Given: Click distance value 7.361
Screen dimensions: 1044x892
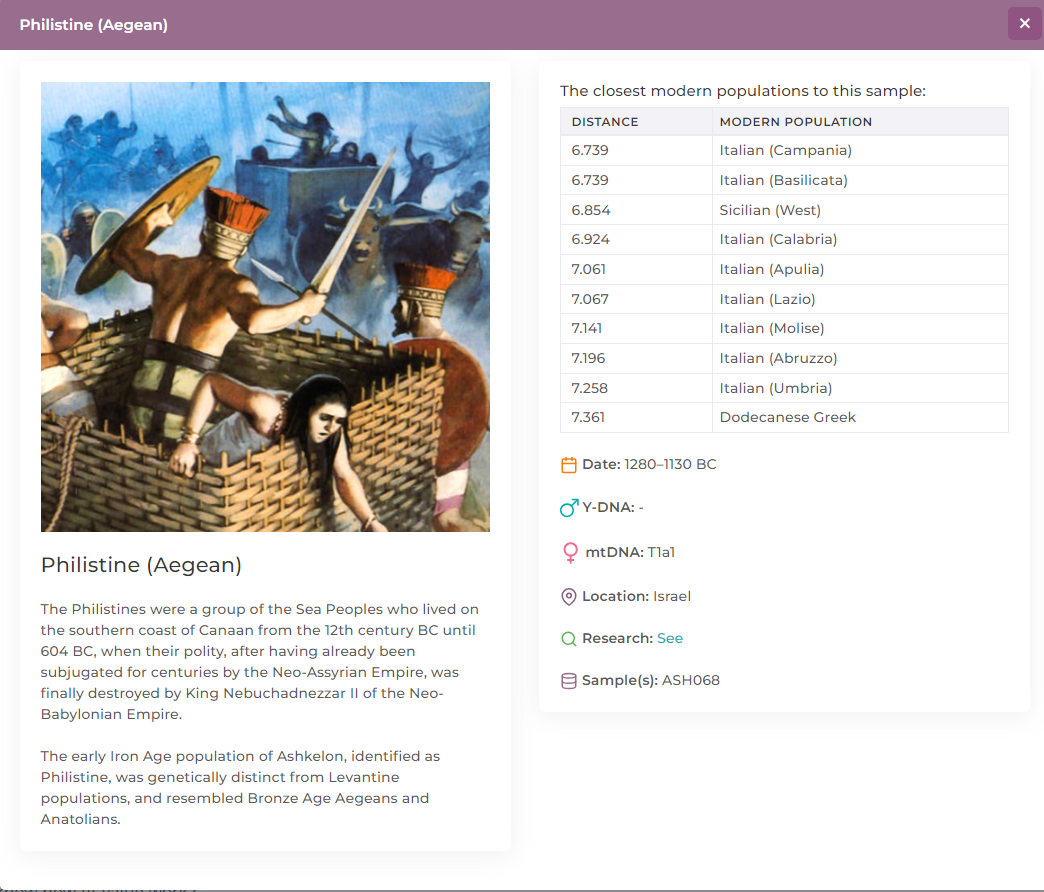Looking at the screenshot, I should pos(588,418).
